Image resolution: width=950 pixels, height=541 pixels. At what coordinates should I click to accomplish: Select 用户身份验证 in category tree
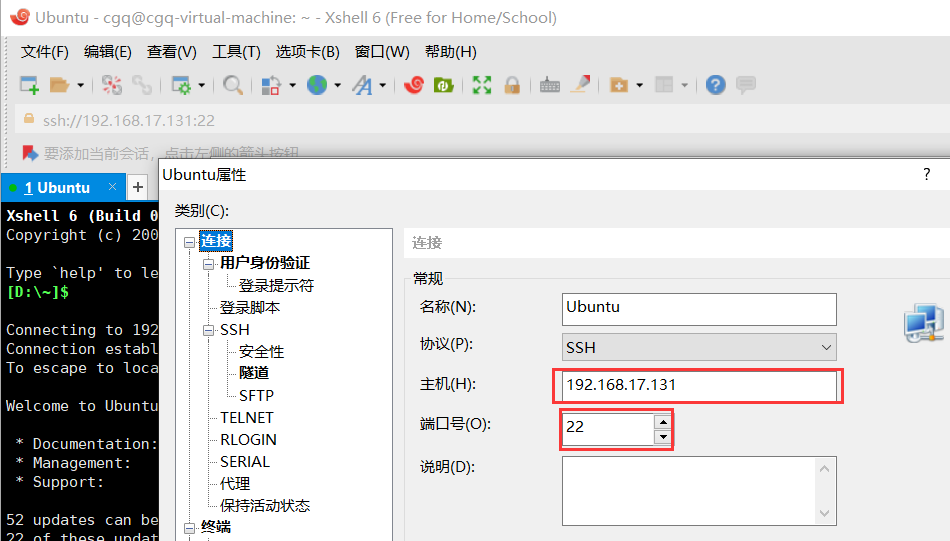coord(265,263)
